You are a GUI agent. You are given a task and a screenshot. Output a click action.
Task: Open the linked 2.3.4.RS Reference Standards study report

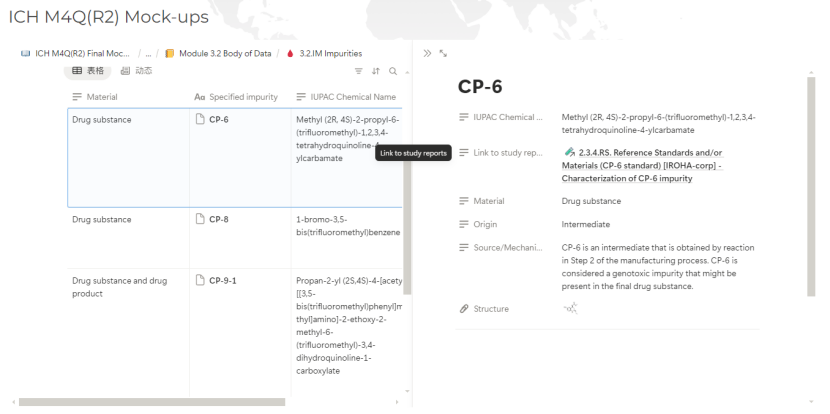(x=657, y=165)
